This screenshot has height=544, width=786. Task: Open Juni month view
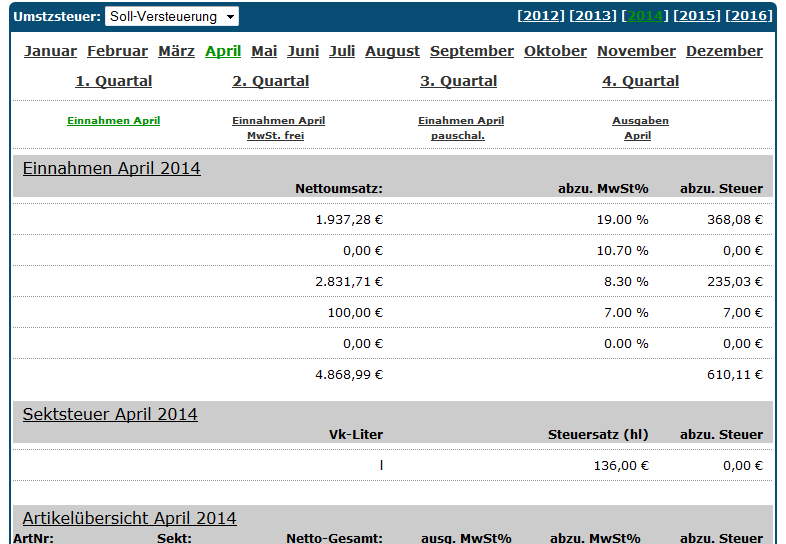pos(303,51)
